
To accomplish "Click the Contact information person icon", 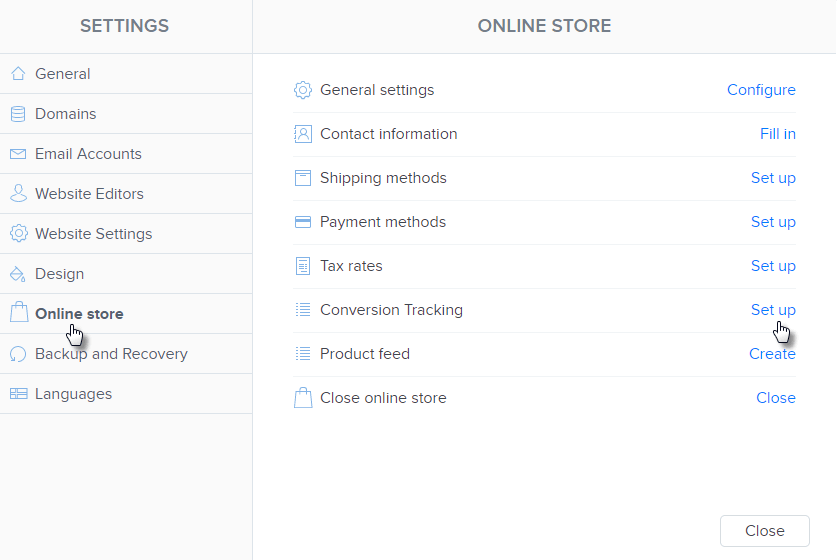I will pyautogui.click(x=303, y=134).
